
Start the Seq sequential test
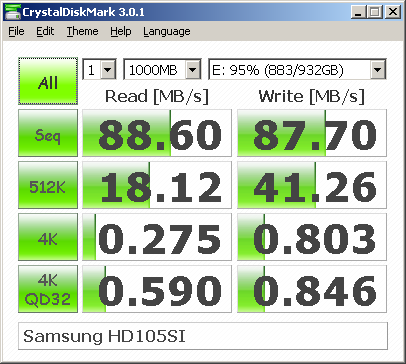[48, 133]
